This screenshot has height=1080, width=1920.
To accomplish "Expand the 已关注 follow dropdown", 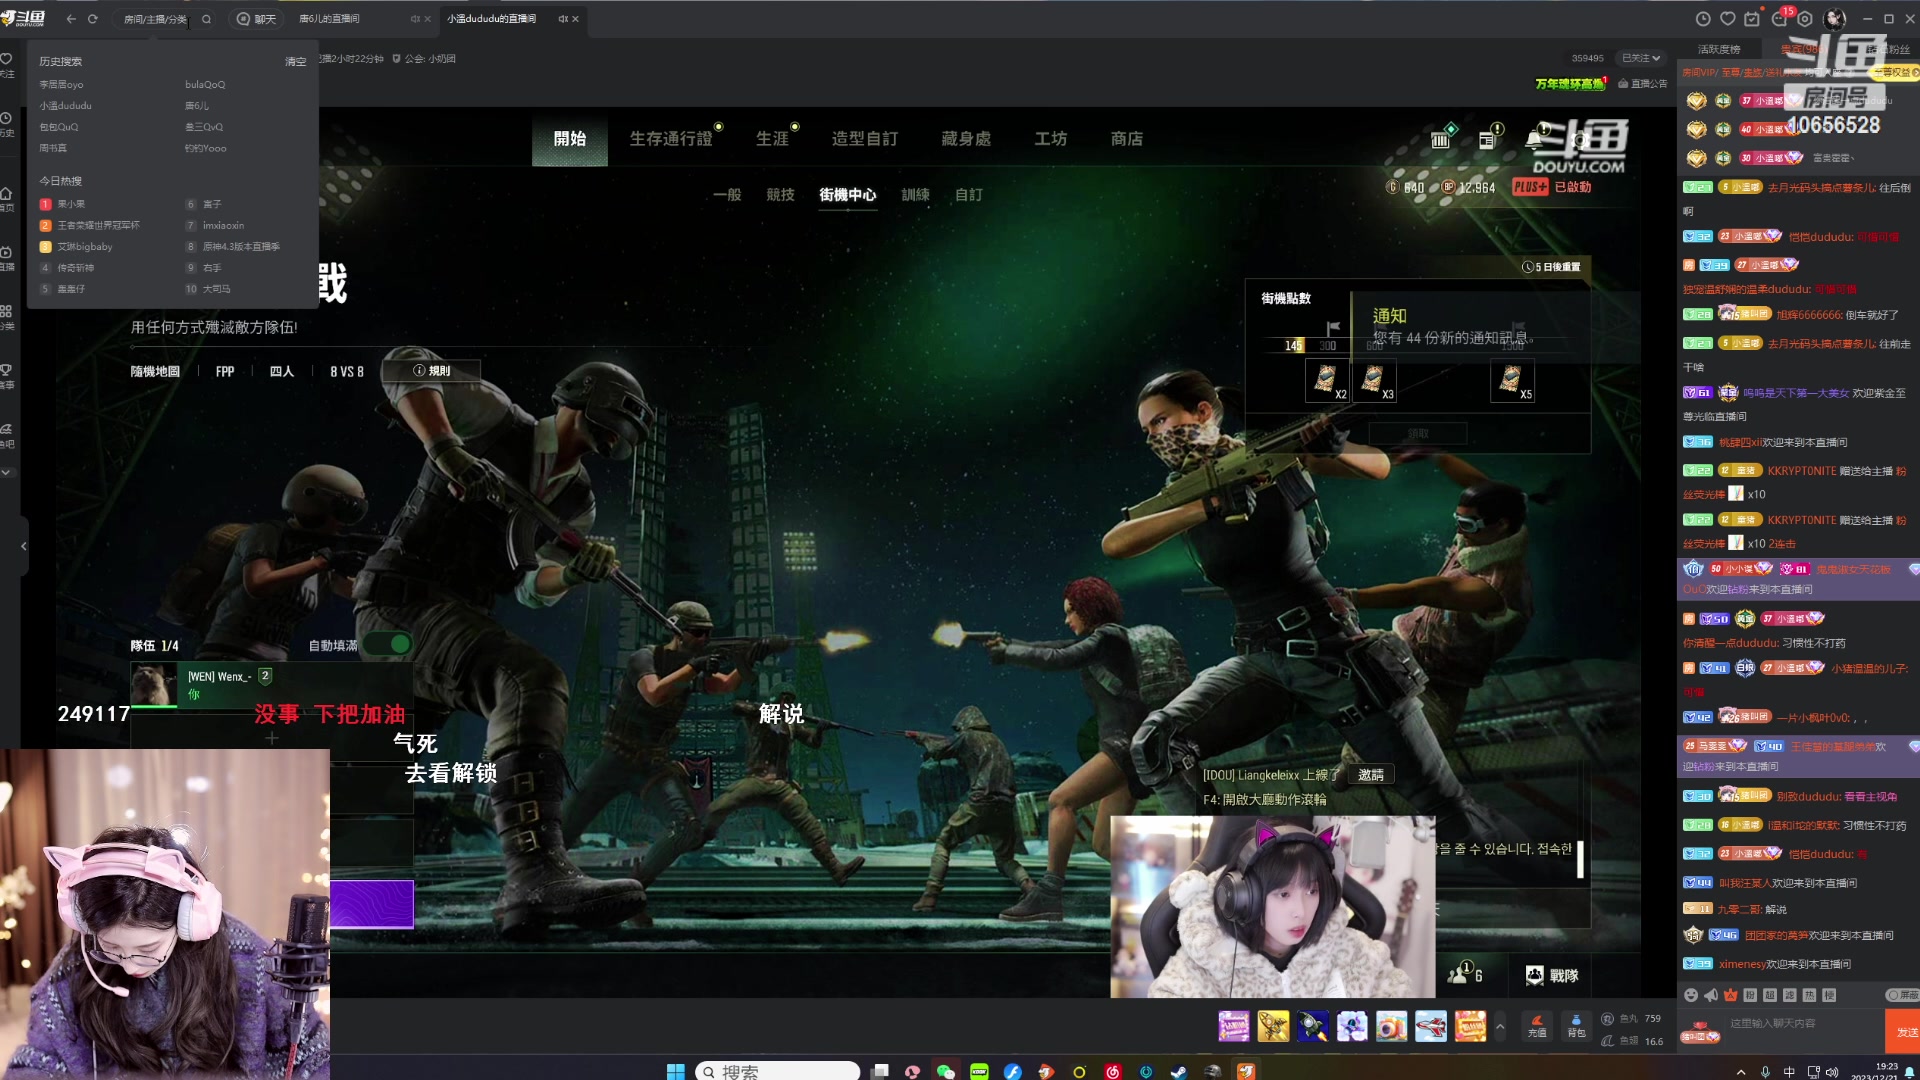I will click(x=1641, y=58).
